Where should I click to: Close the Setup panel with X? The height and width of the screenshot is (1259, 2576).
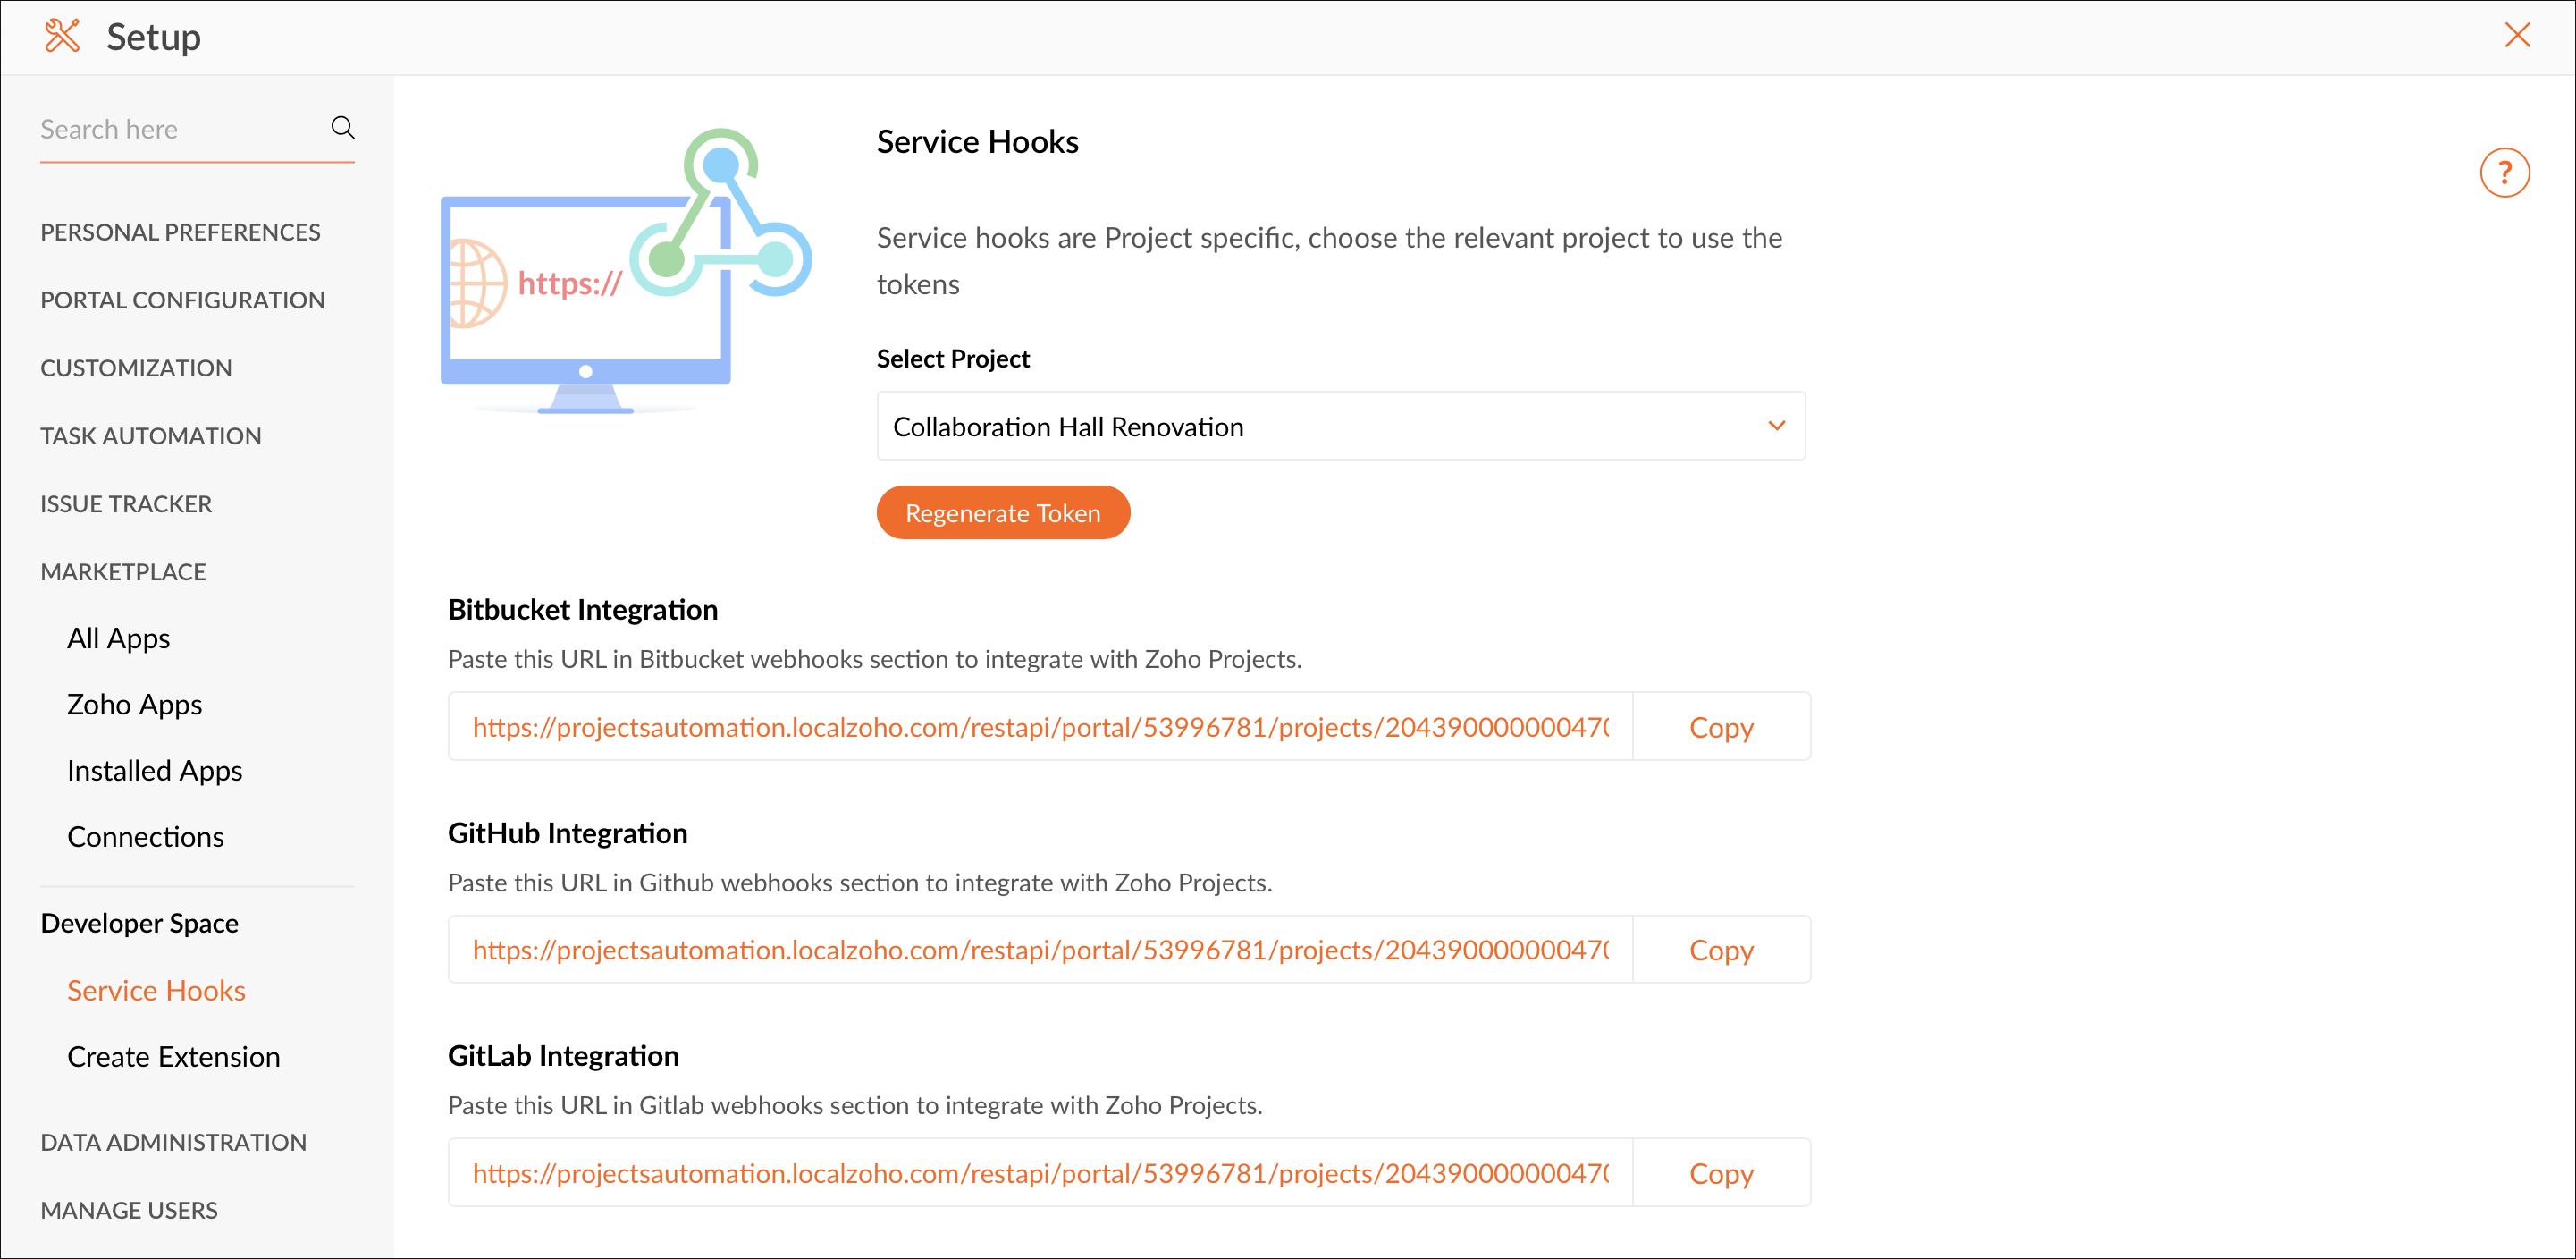pyautogui.click(x=2516, y=35)
